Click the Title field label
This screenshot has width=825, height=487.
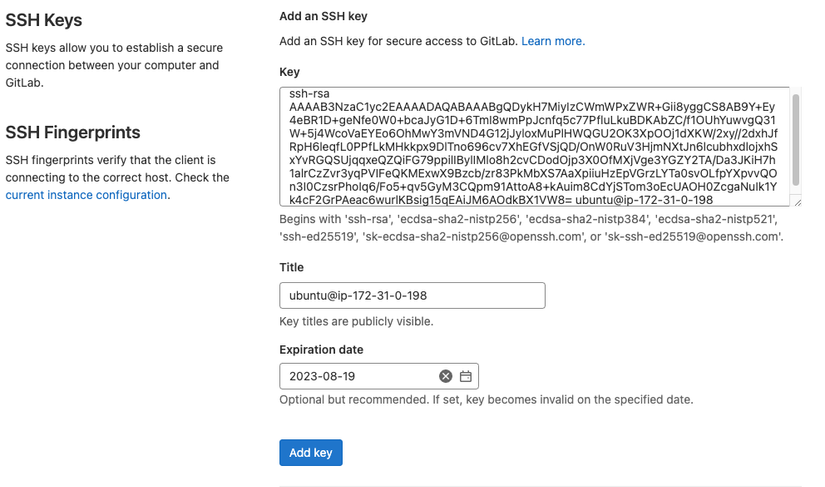tap(291, 267)
